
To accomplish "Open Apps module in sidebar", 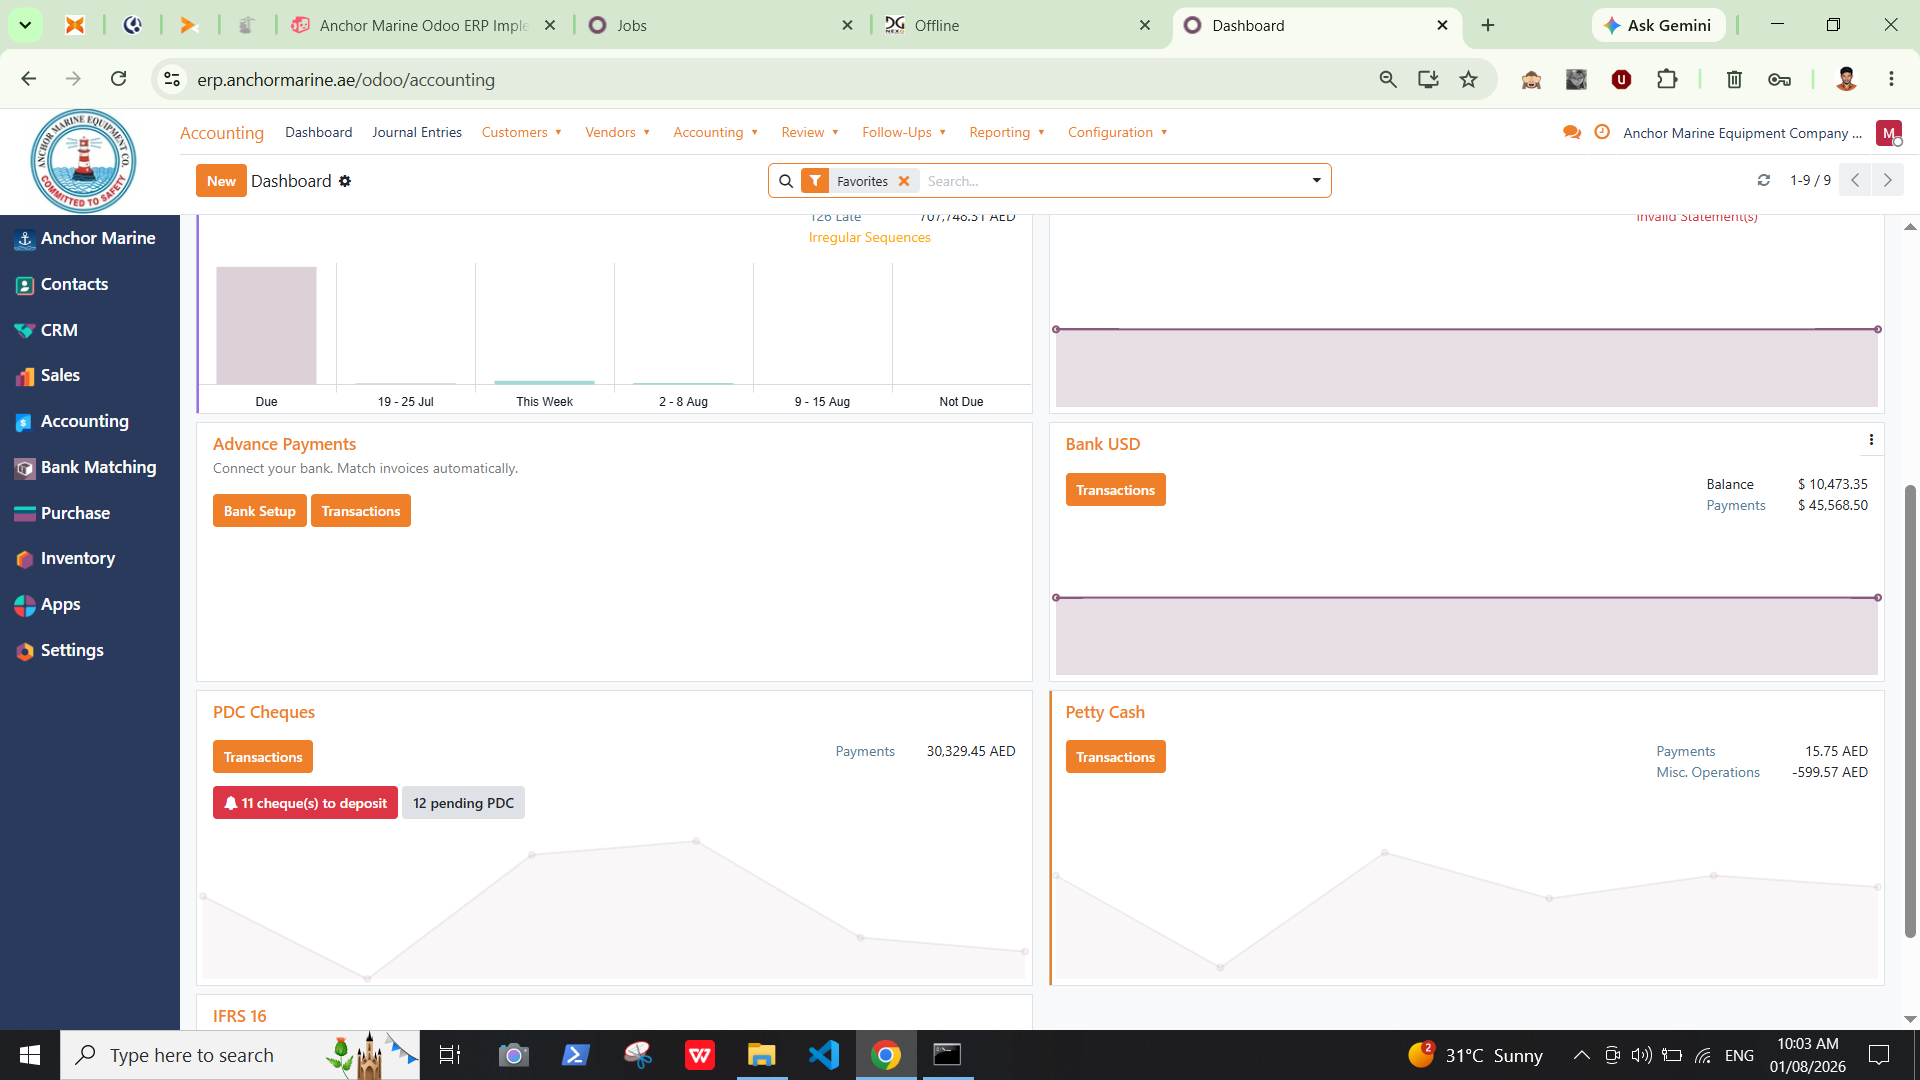I will tap(48, 604).
